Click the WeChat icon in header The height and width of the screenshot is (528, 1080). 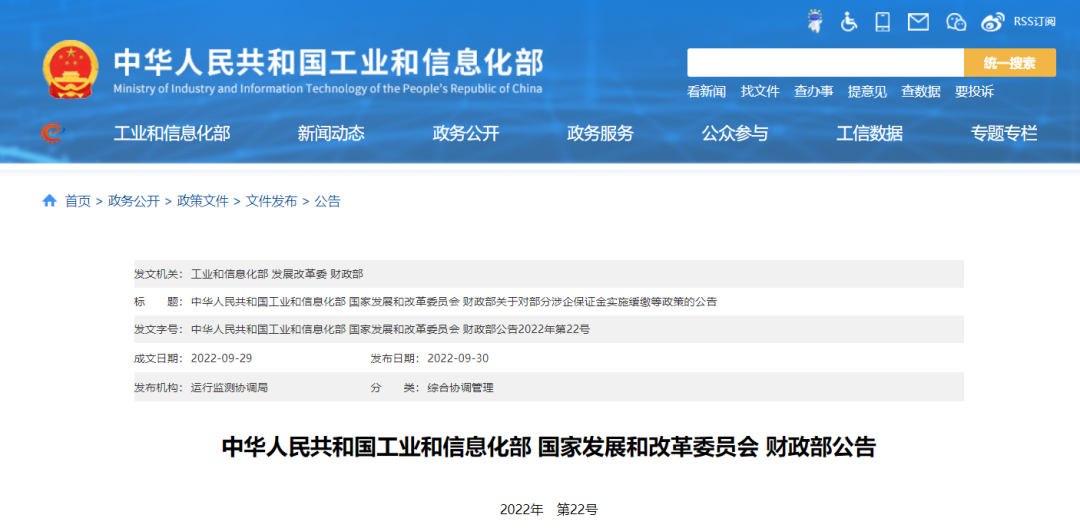956,21
